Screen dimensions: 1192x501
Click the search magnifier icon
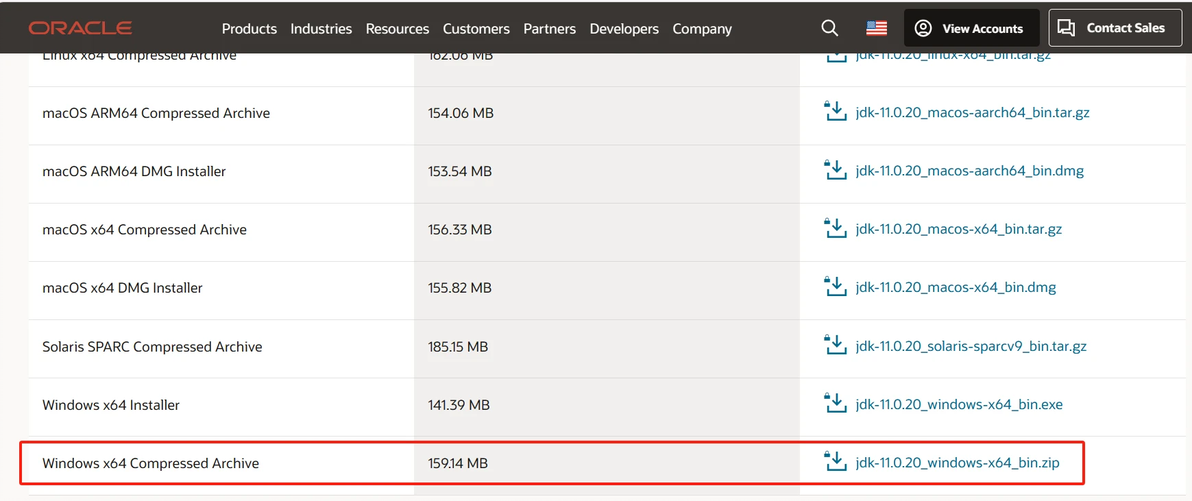830,28
